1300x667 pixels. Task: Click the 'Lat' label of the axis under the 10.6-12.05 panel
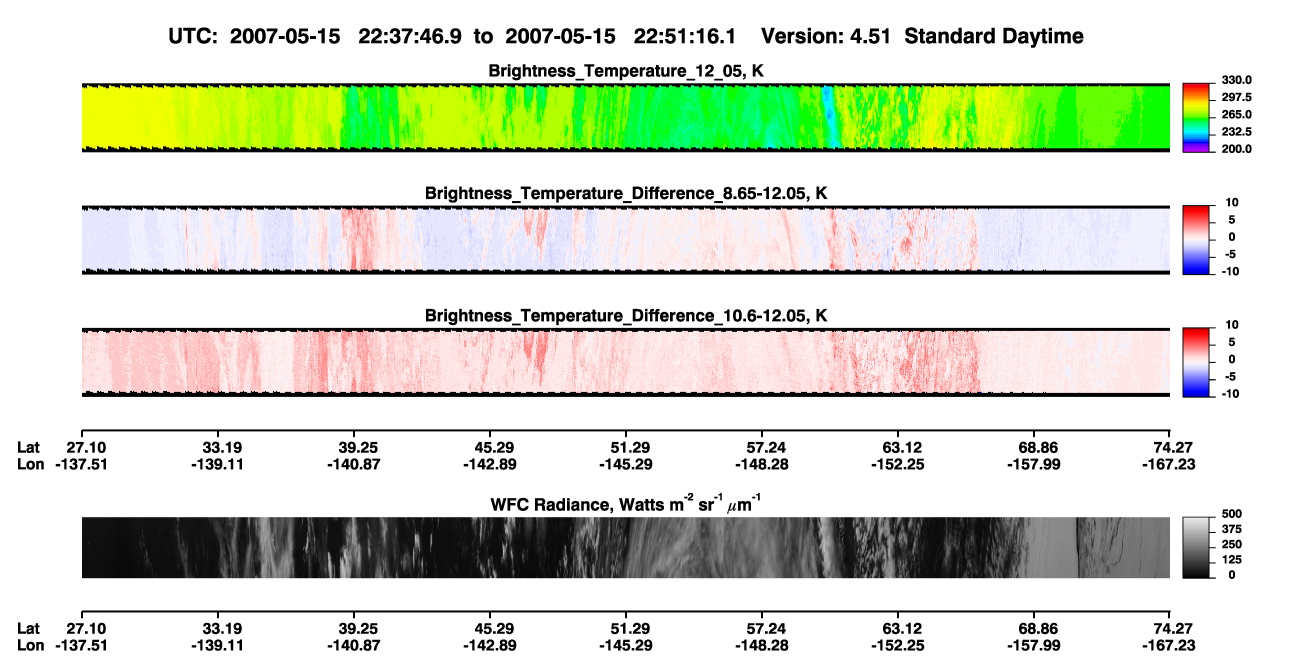(28, 446)
